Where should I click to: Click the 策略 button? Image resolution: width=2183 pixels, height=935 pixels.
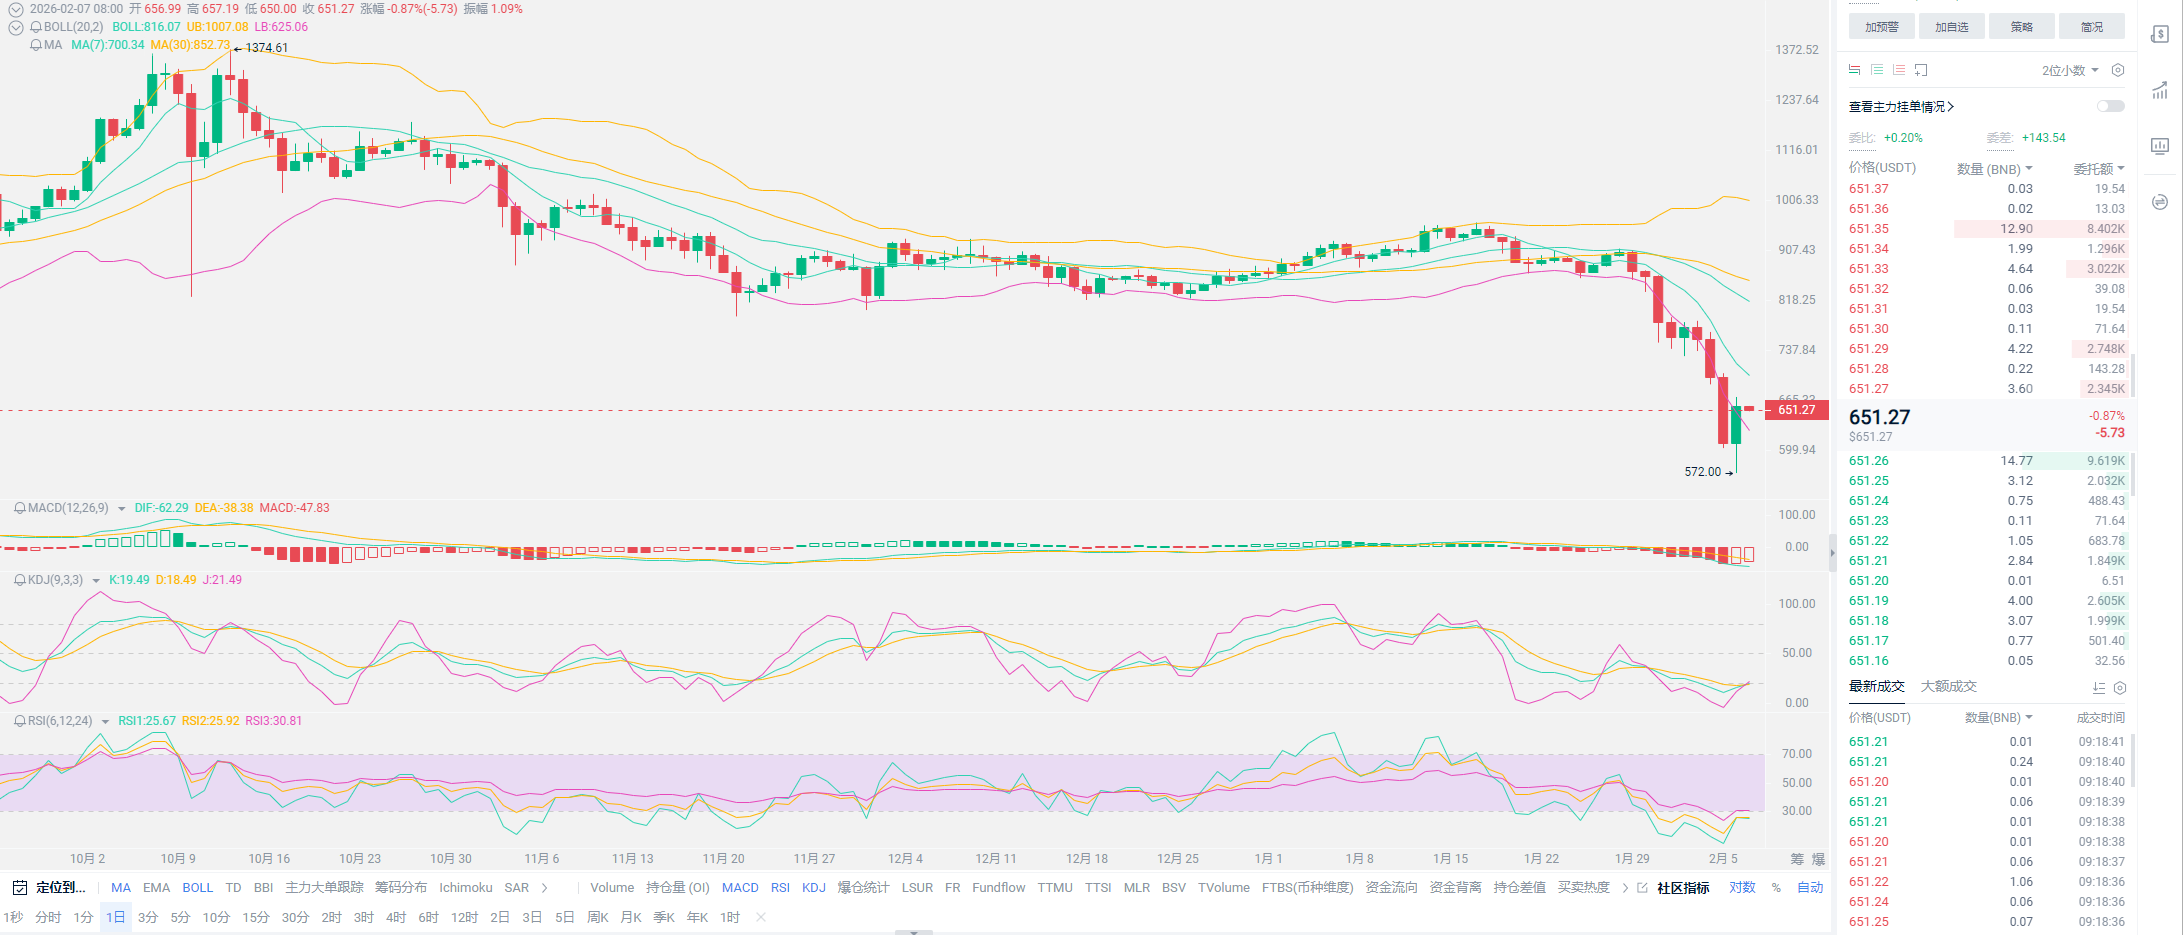pos(2021,27)
